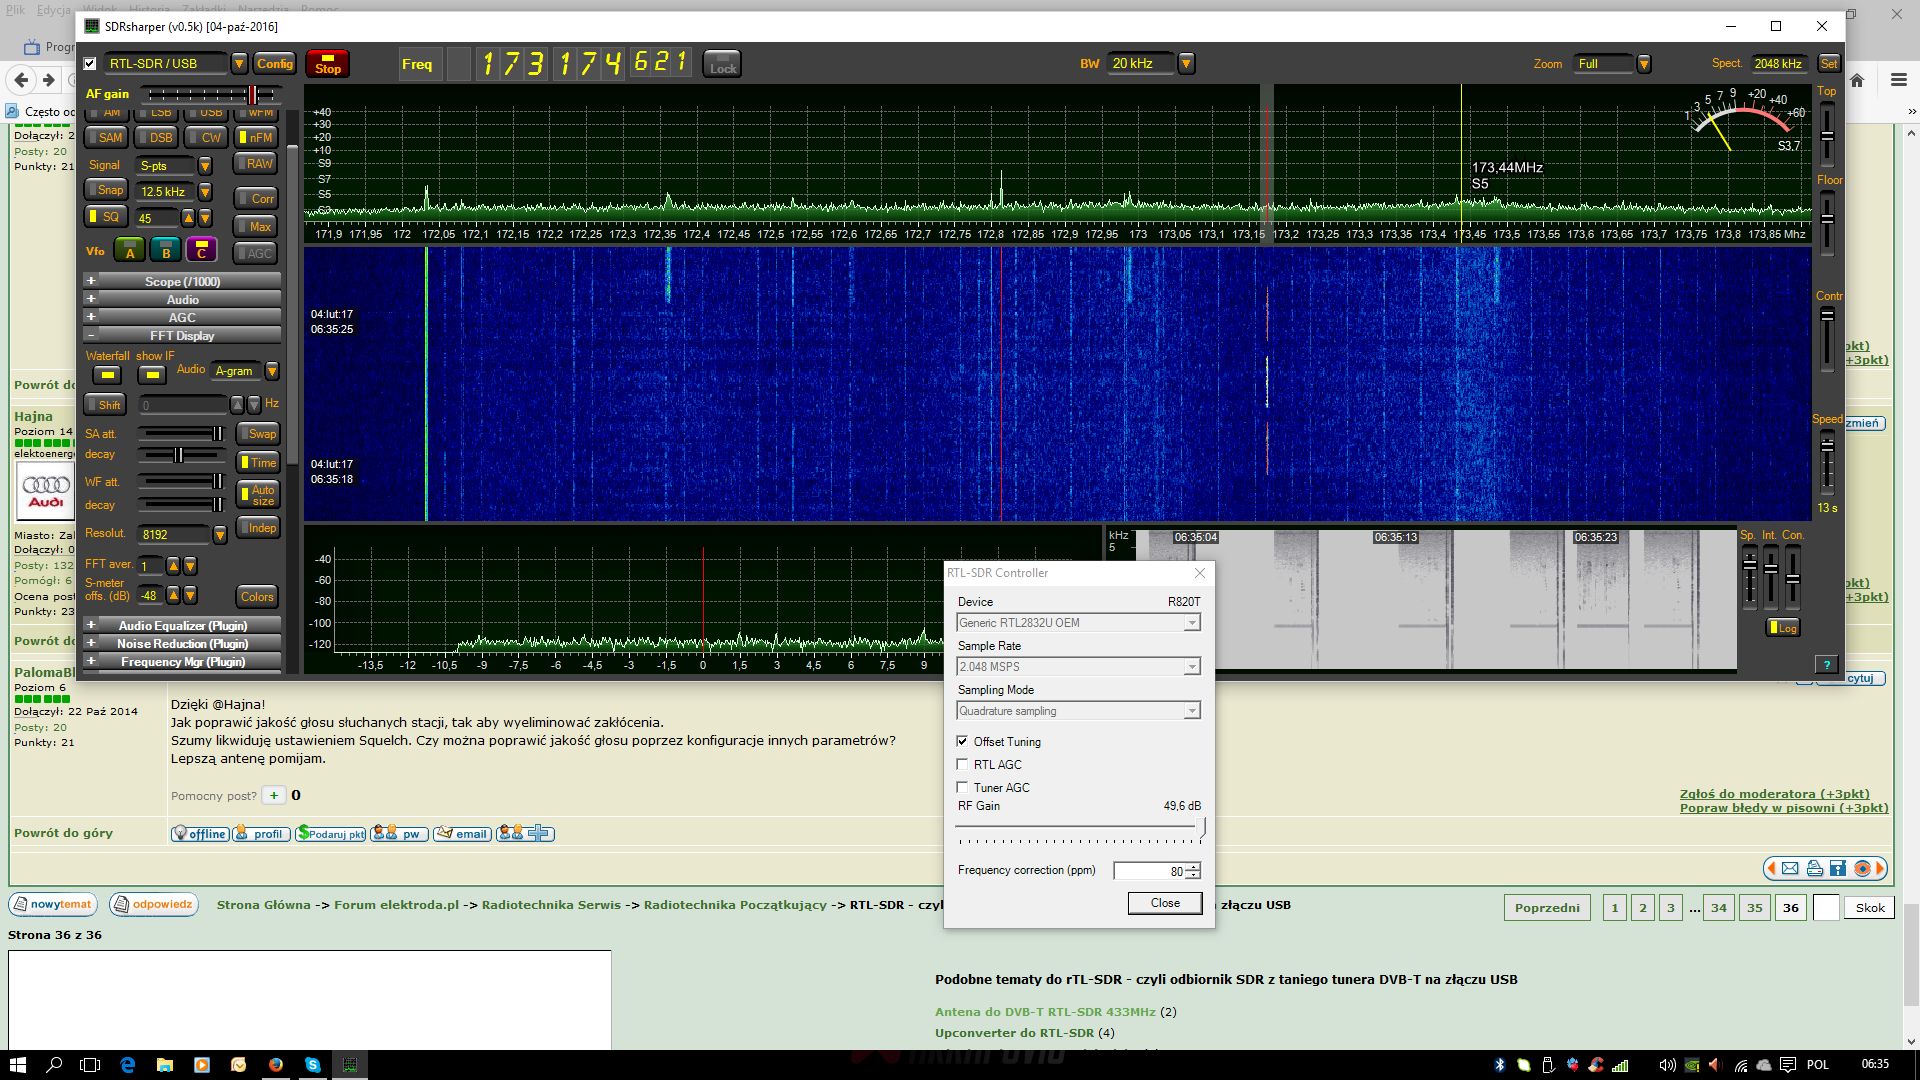Expand the Audio Equalizer (Plugin) section

[x=182, y=626]
